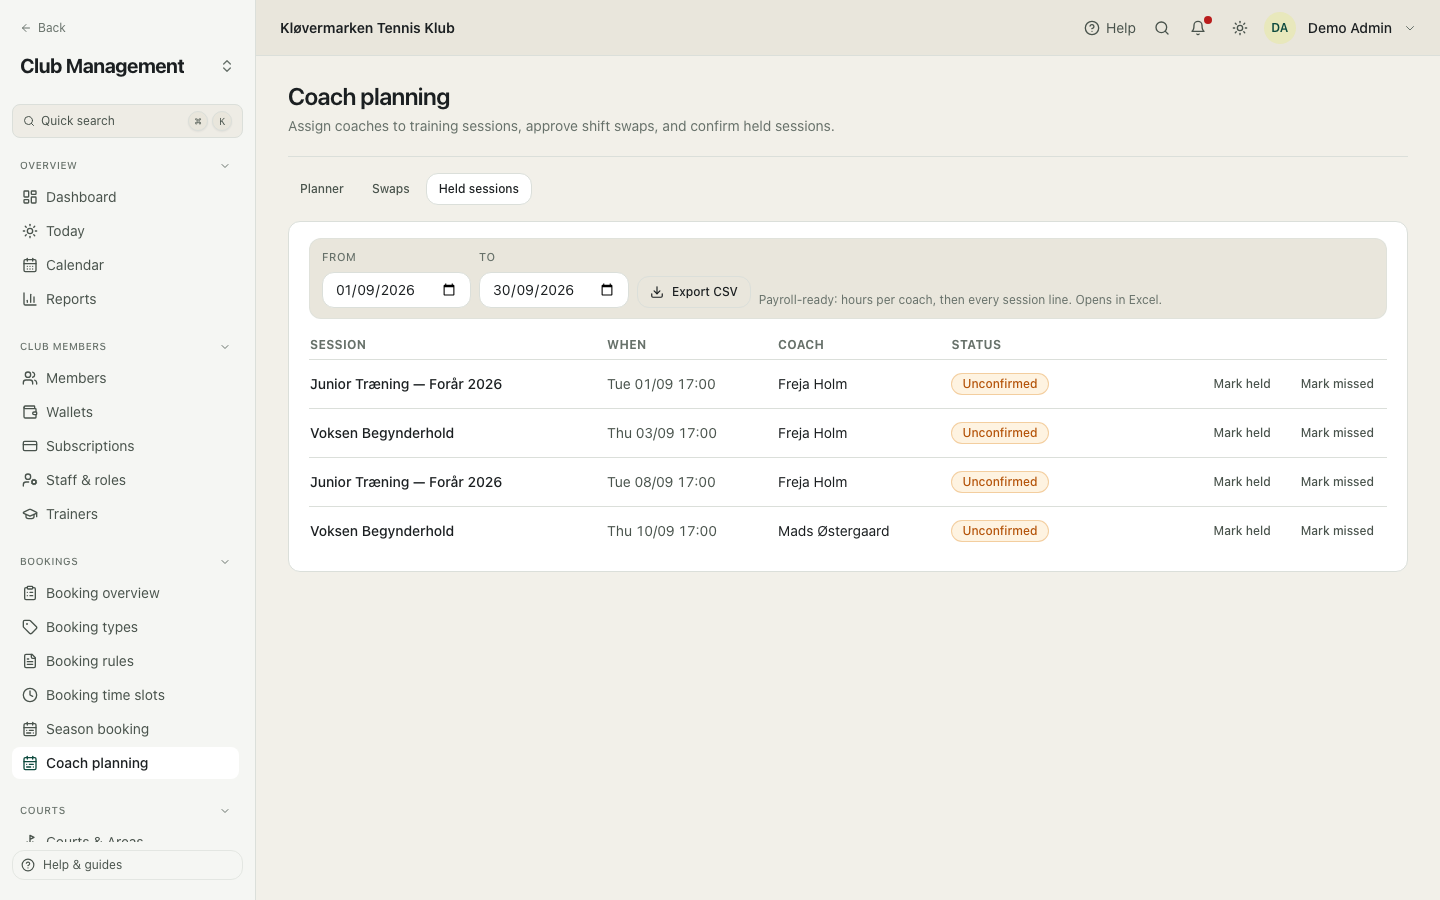This screenshot has width=1440, height=900.
Task: Click the Season booking calendar icon
Action: click(x=30, y=729)
